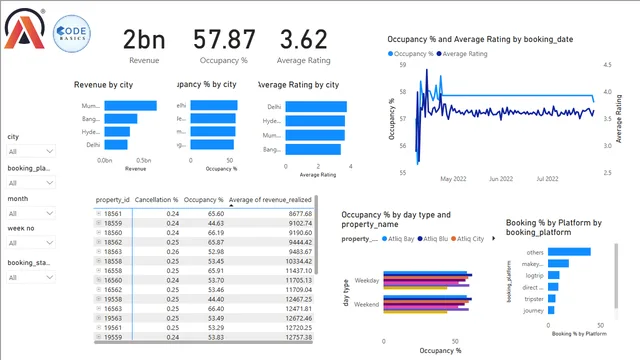640x360 pixels.
Task: Expand row for property 18559
Action: (98, 223)
